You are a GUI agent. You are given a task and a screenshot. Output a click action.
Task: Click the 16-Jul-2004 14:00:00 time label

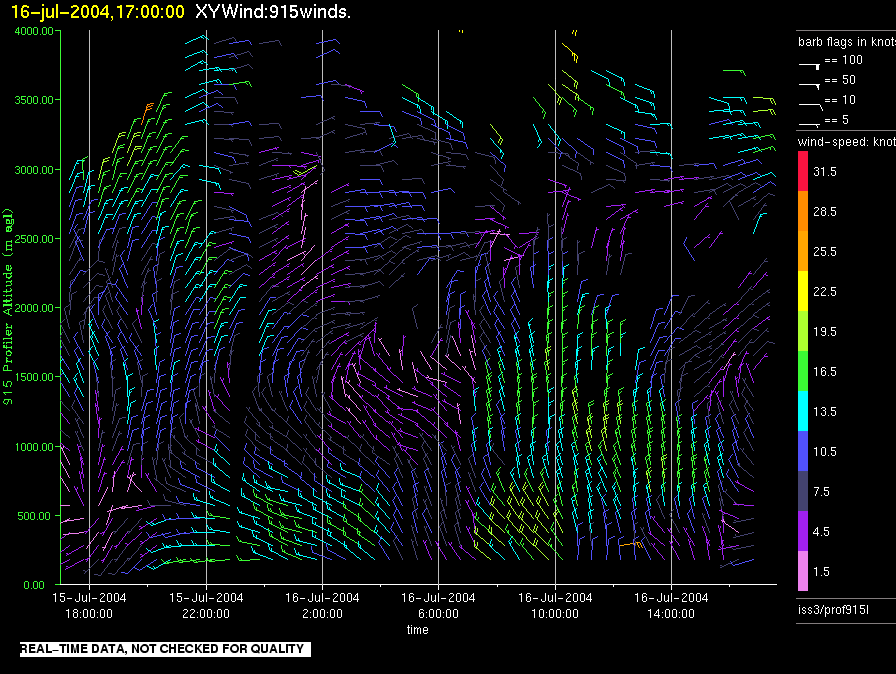click(x=671, y=605)
